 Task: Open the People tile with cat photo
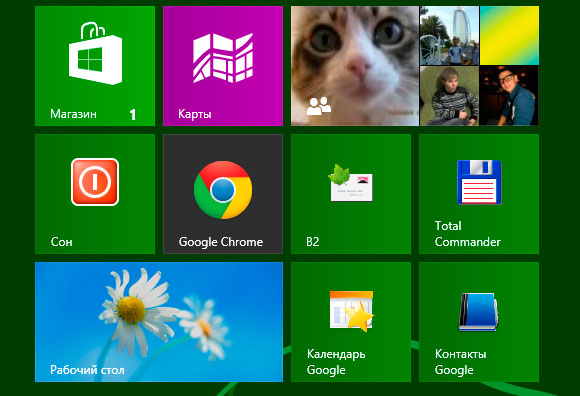coord(415,66)
